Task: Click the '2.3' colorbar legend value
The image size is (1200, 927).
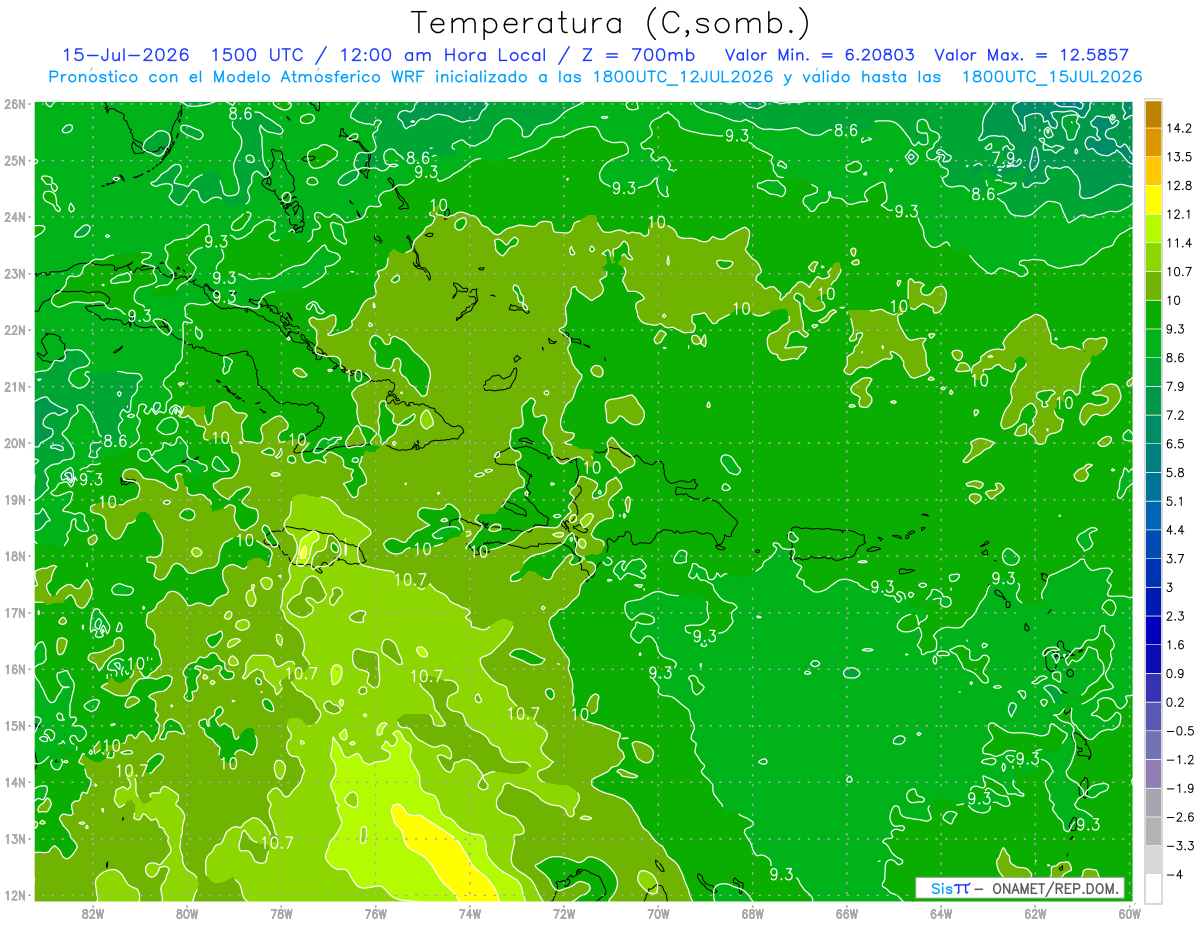Action: [1176, 616]
